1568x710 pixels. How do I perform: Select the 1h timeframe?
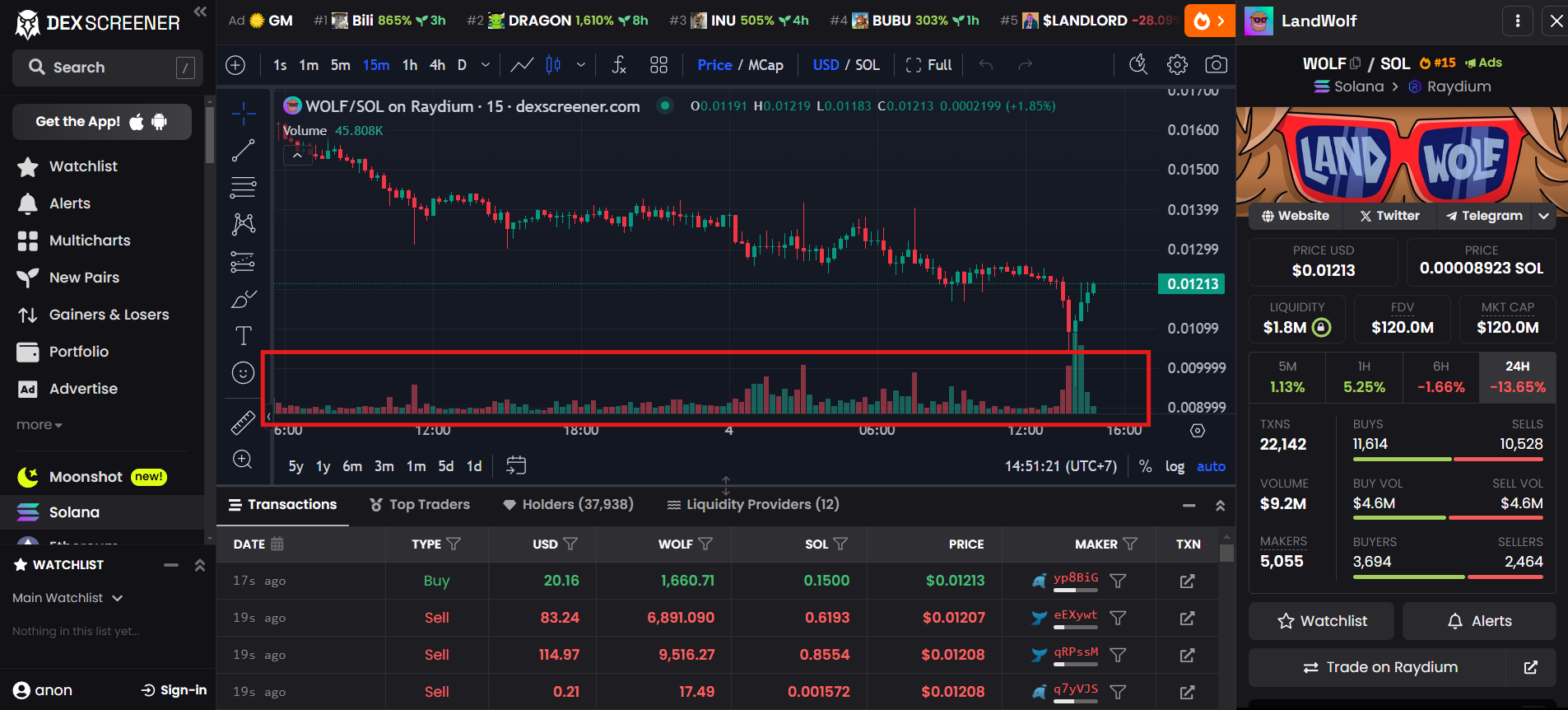[x=409, y=65]
